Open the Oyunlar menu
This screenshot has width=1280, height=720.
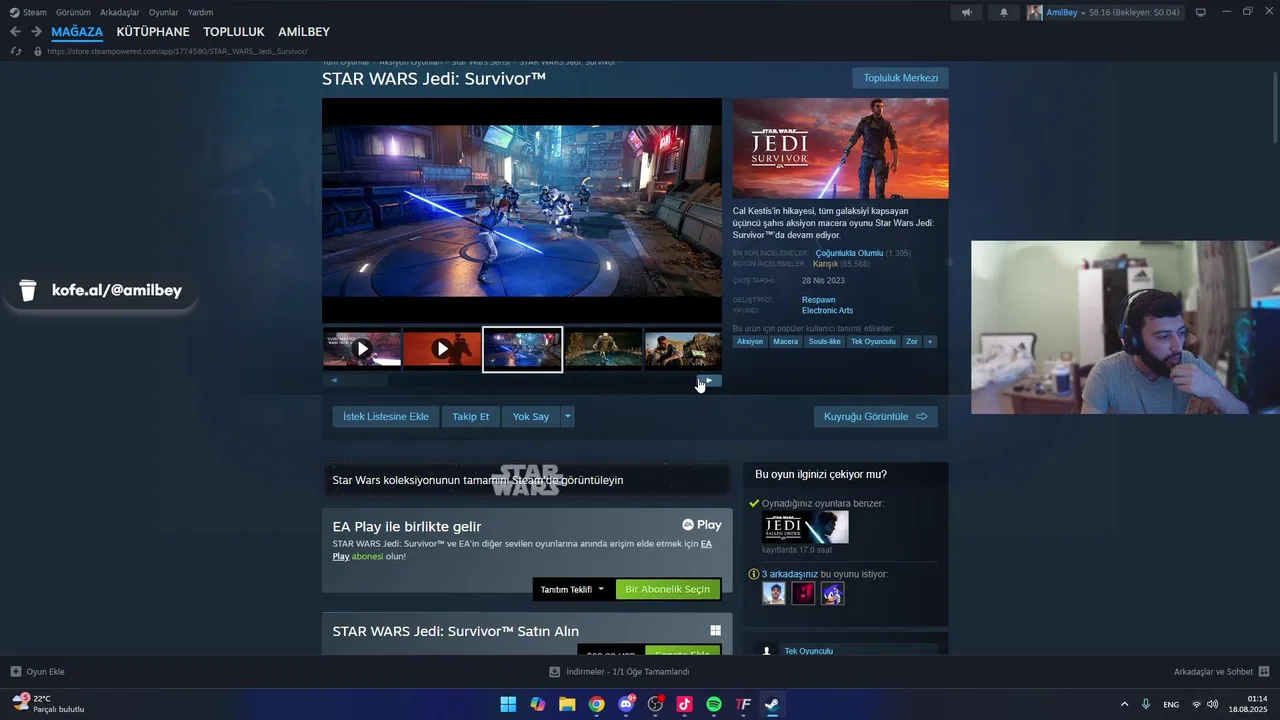point(164,12)
